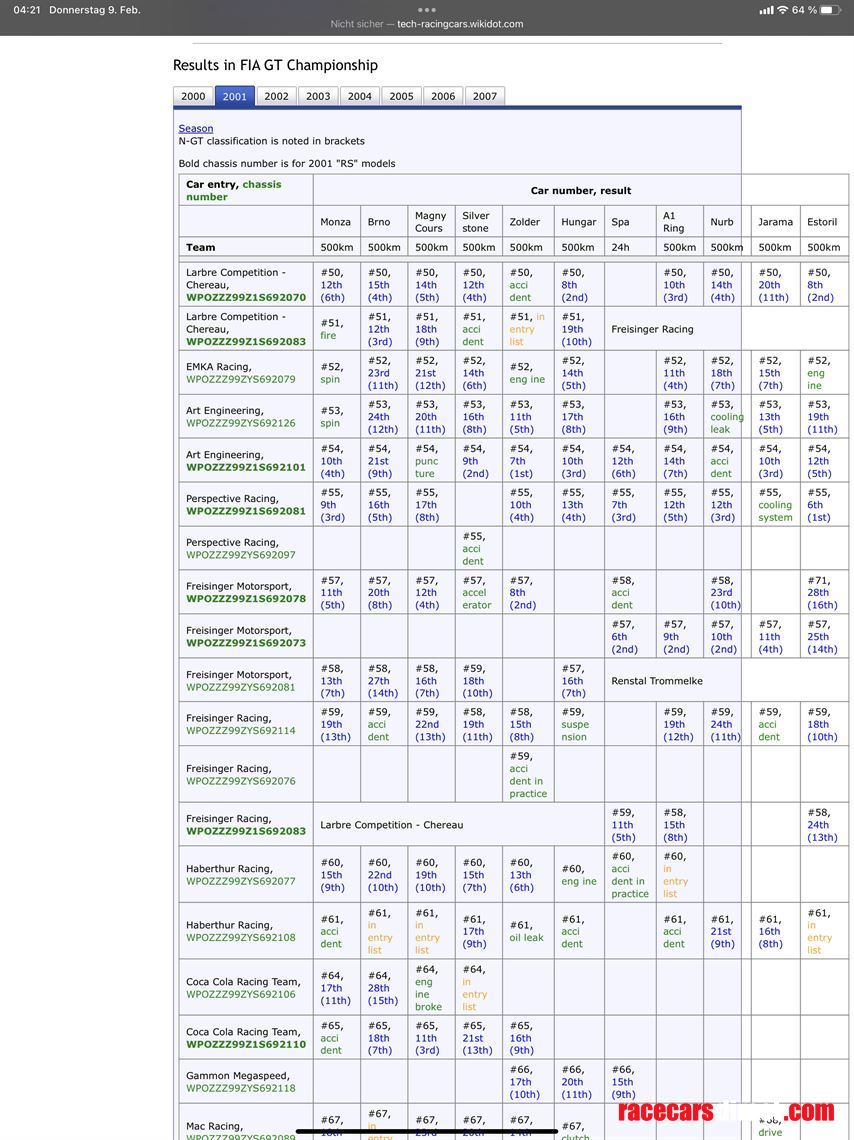This screenshot has height=1140, width=854.
Task: Select the 2007 tab
Action: point(485,97)
